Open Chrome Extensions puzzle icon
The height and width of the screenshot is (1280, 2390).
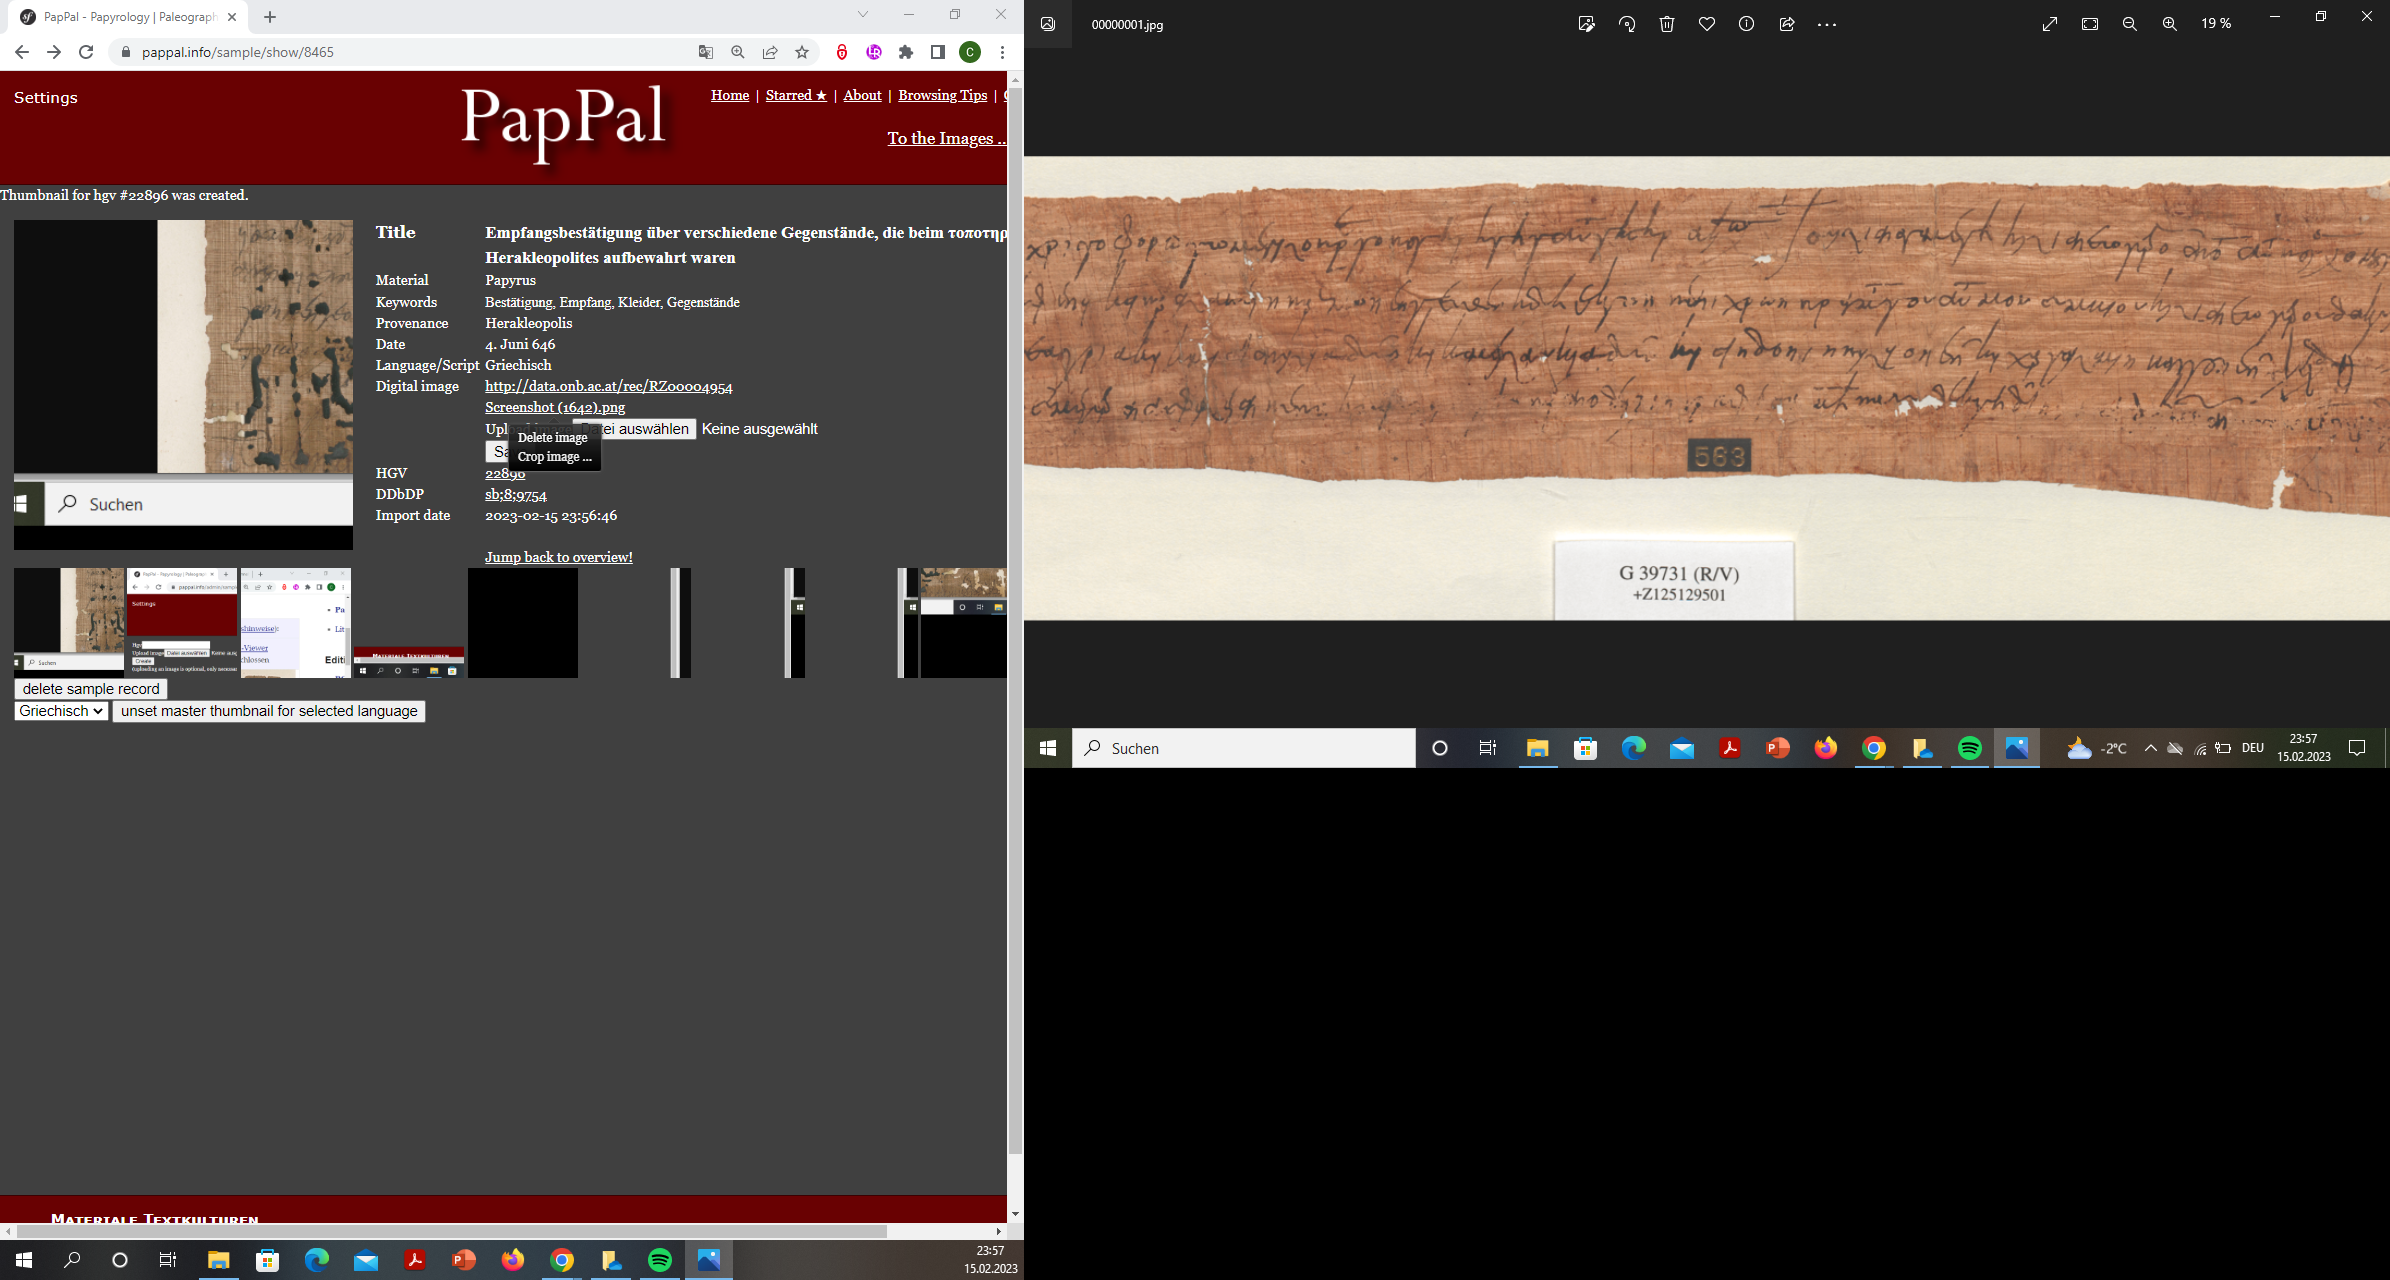tap(906, 52)
